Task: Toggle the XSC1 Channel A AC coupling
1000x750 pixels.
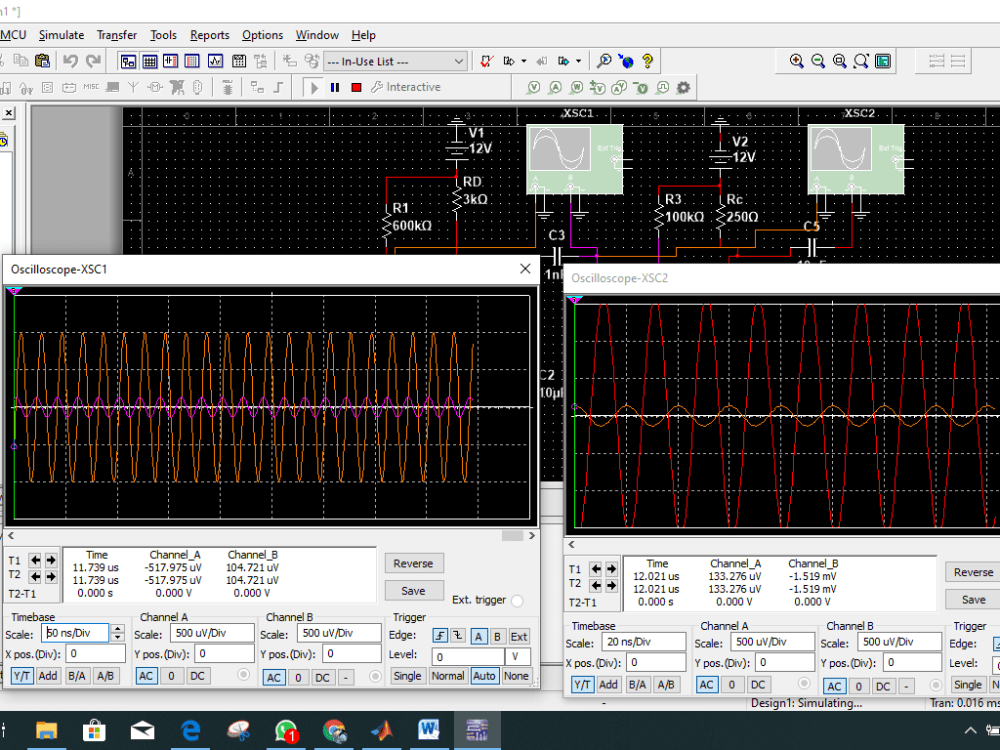Action: point(146,676)
